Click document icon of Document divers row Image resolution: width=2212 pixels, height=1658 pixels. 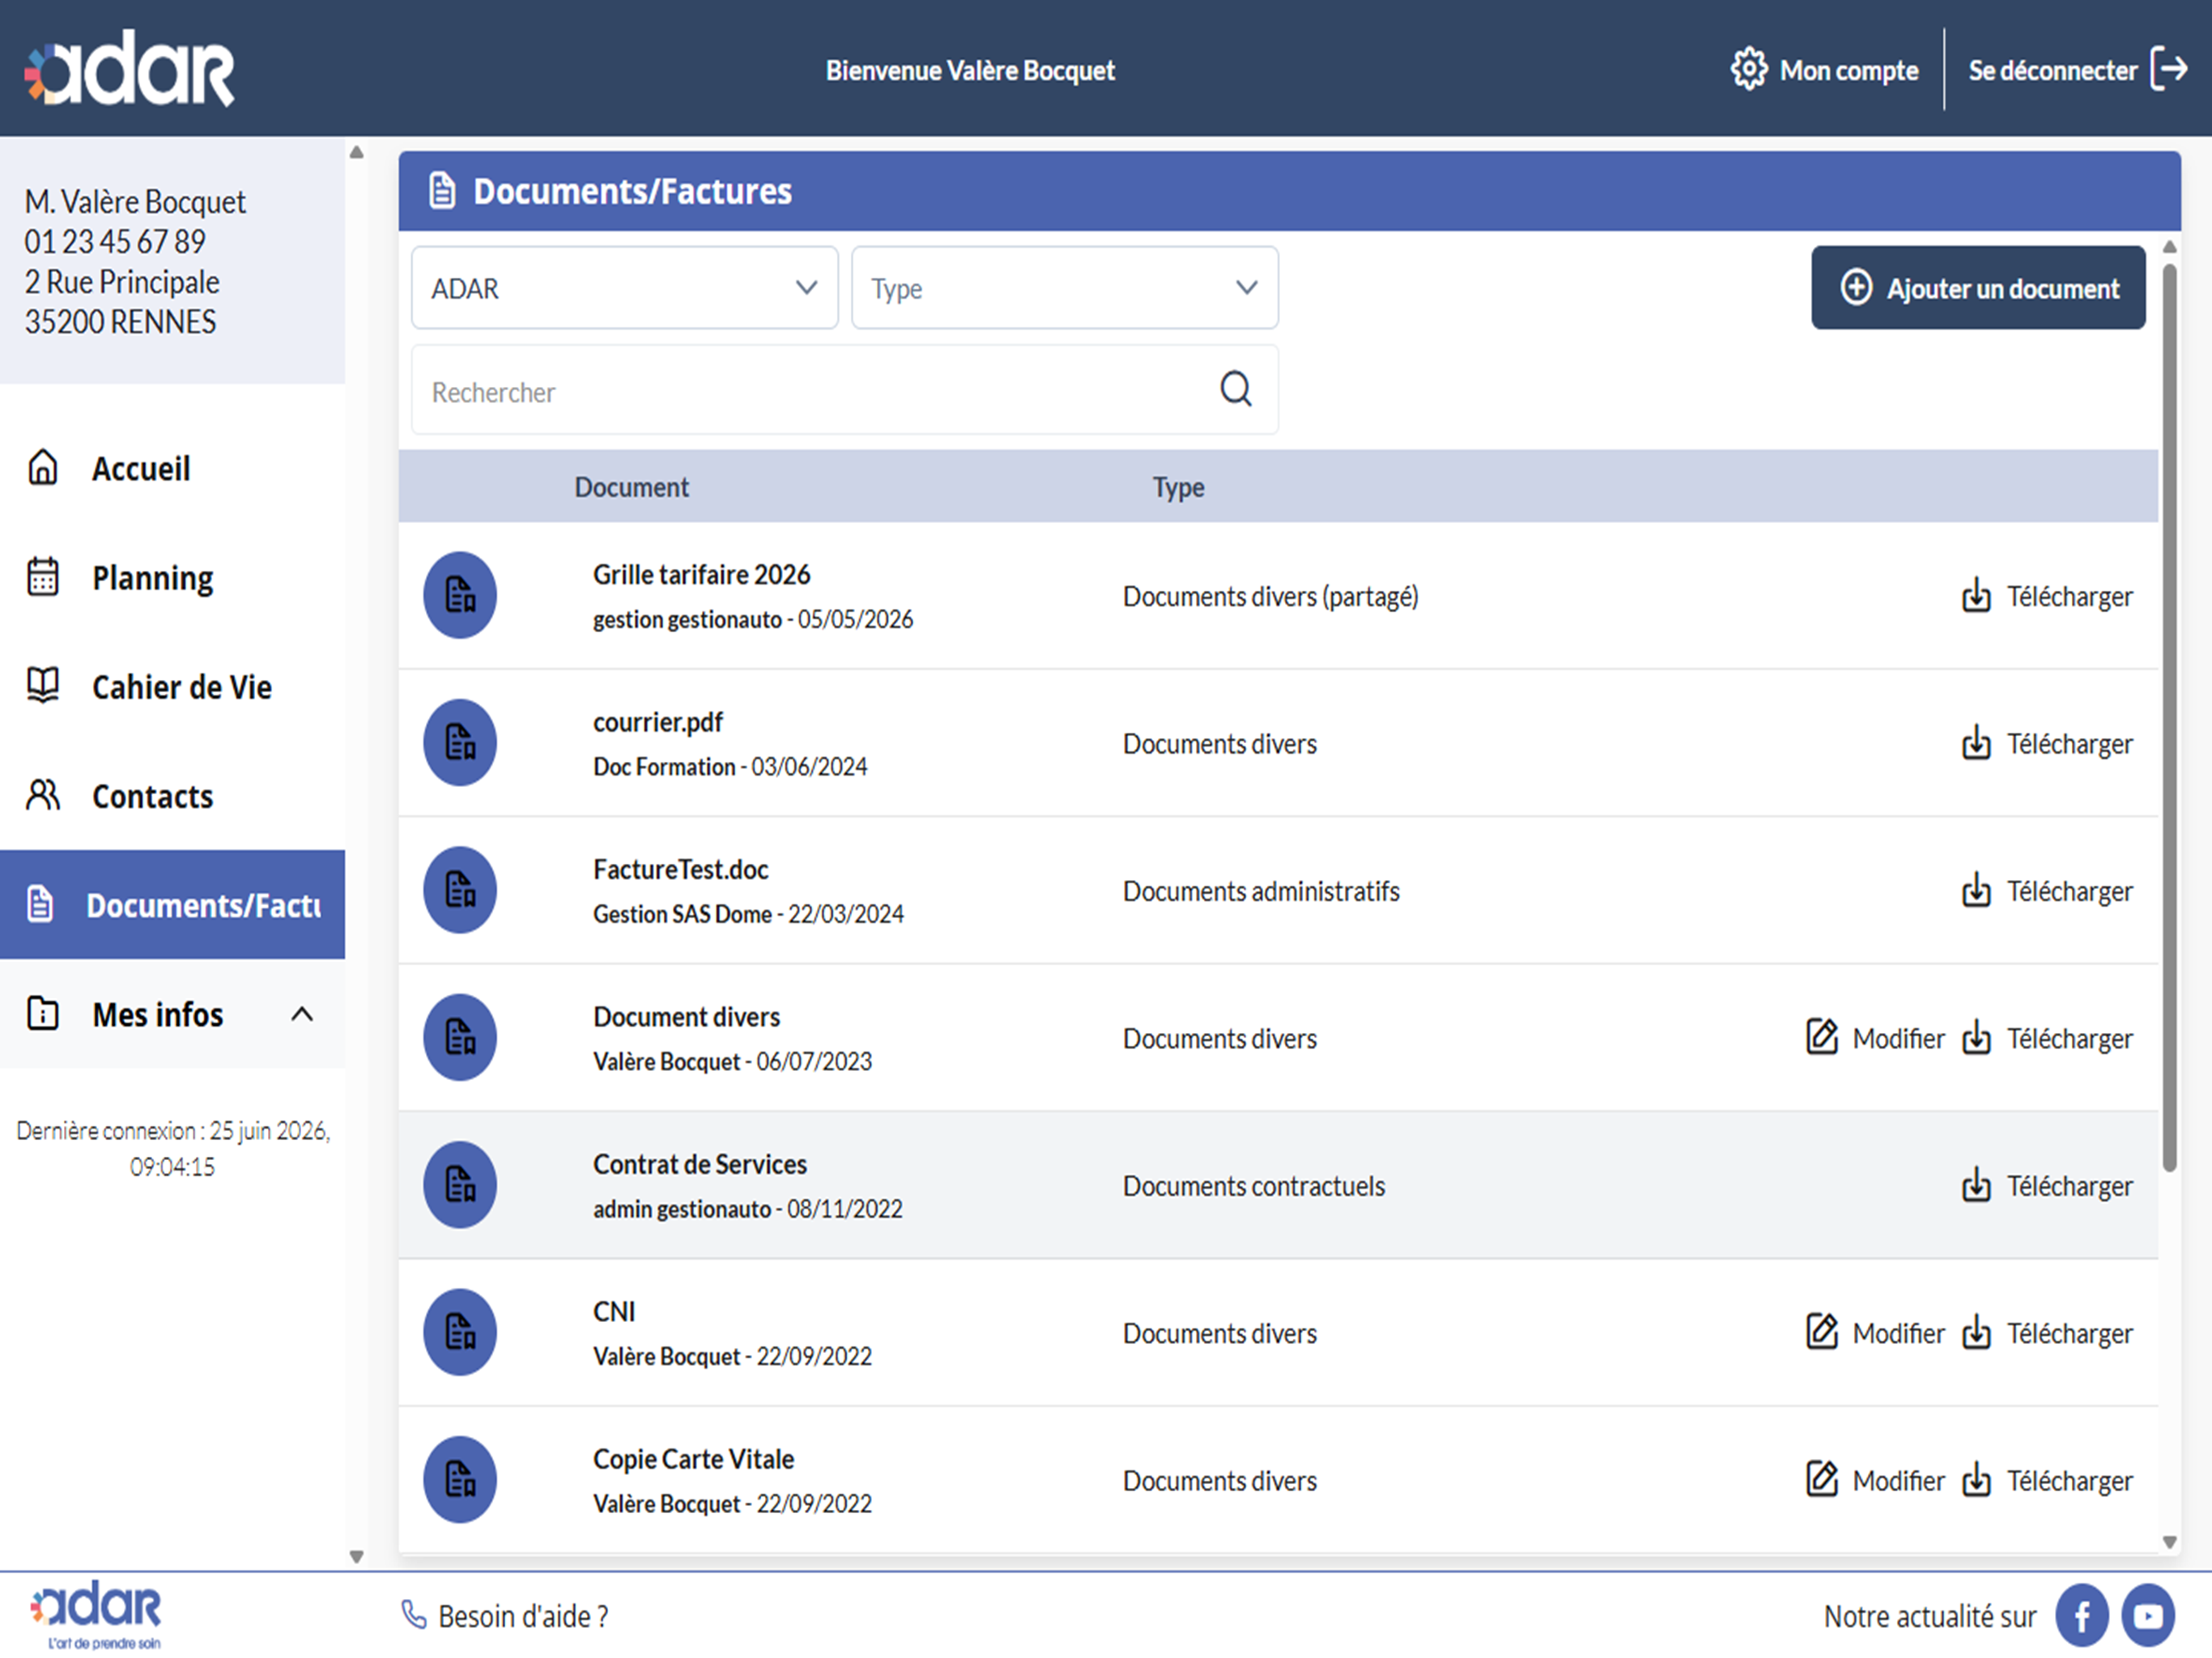[x=460, y=1037]
